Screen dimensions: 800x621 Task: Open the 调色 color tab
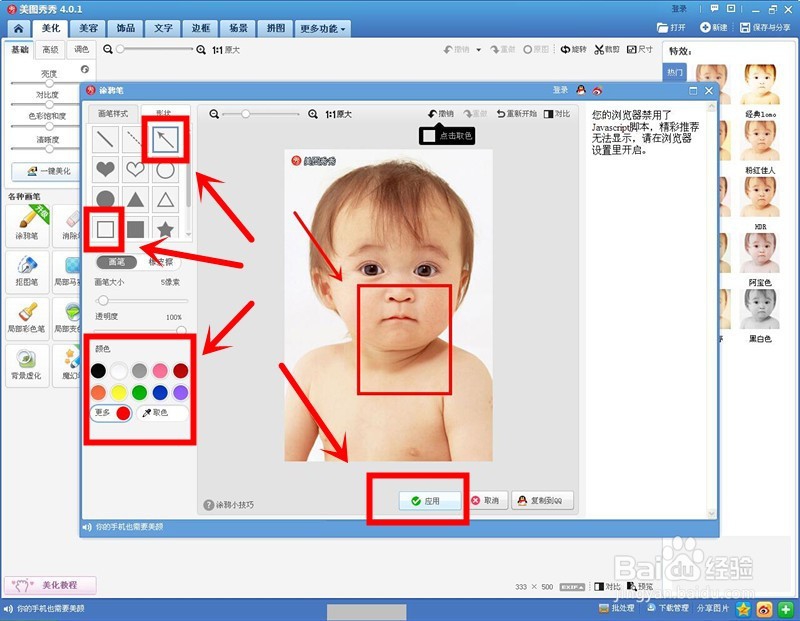tap(81, 49)
